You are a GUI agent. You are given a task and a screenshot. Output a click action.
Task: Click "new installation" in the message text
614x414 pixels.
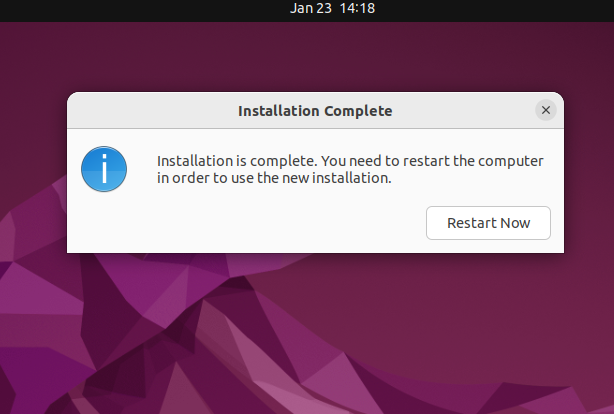pos(345,179)
